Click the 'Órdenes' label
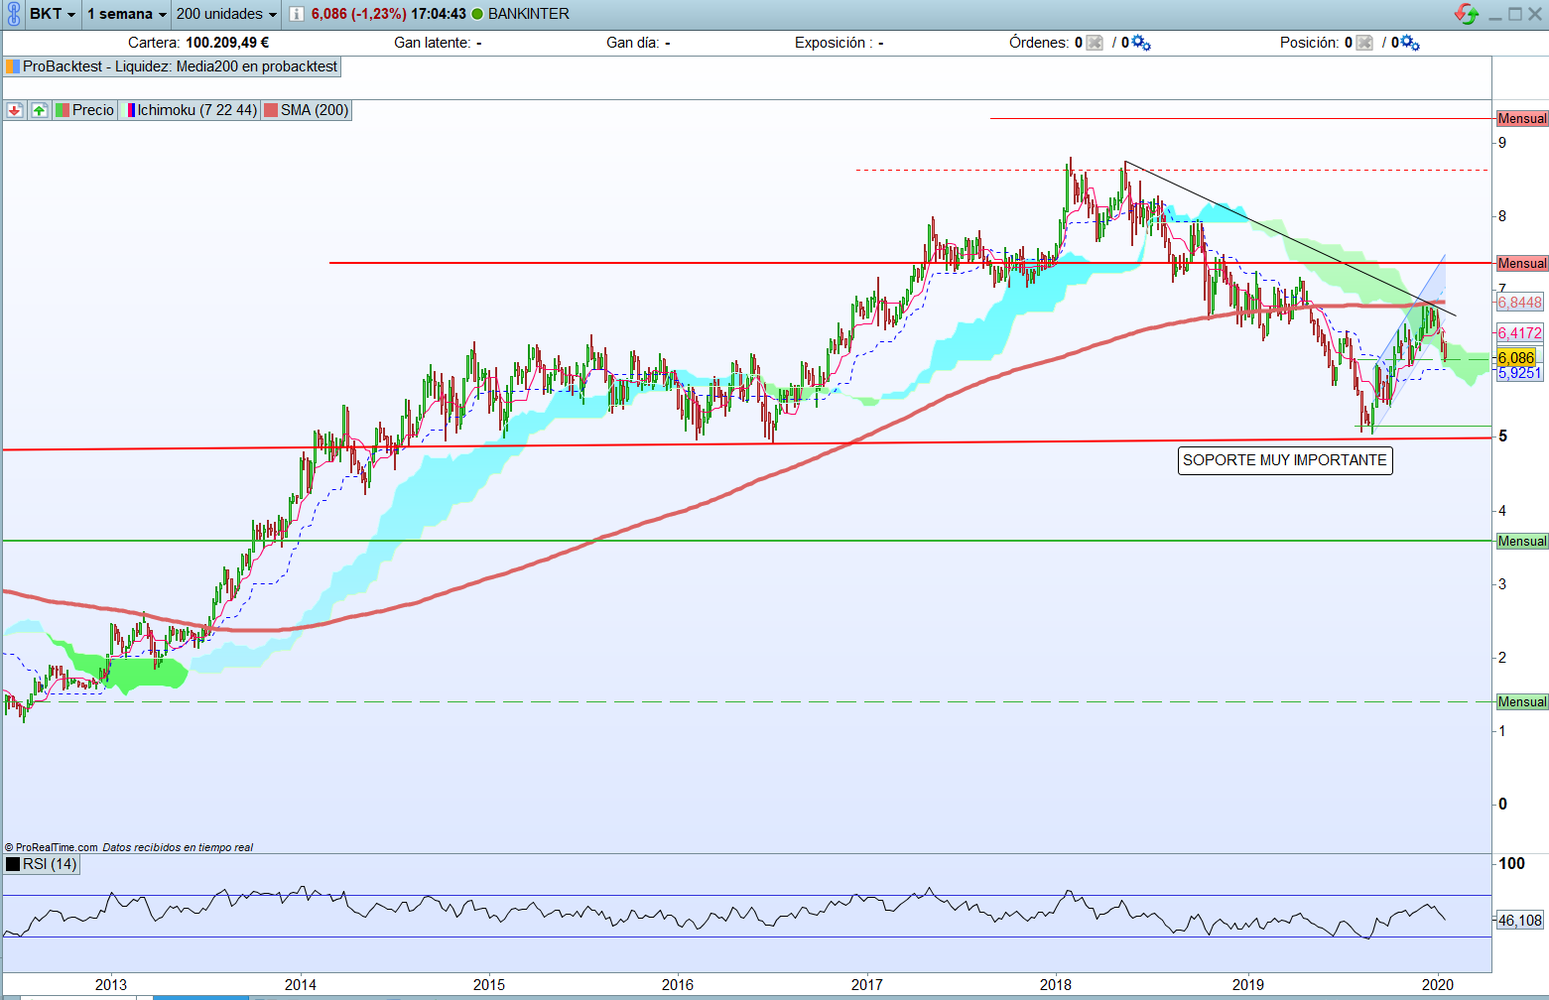Viewport: 1549px width, 1000px height. 1040,43
